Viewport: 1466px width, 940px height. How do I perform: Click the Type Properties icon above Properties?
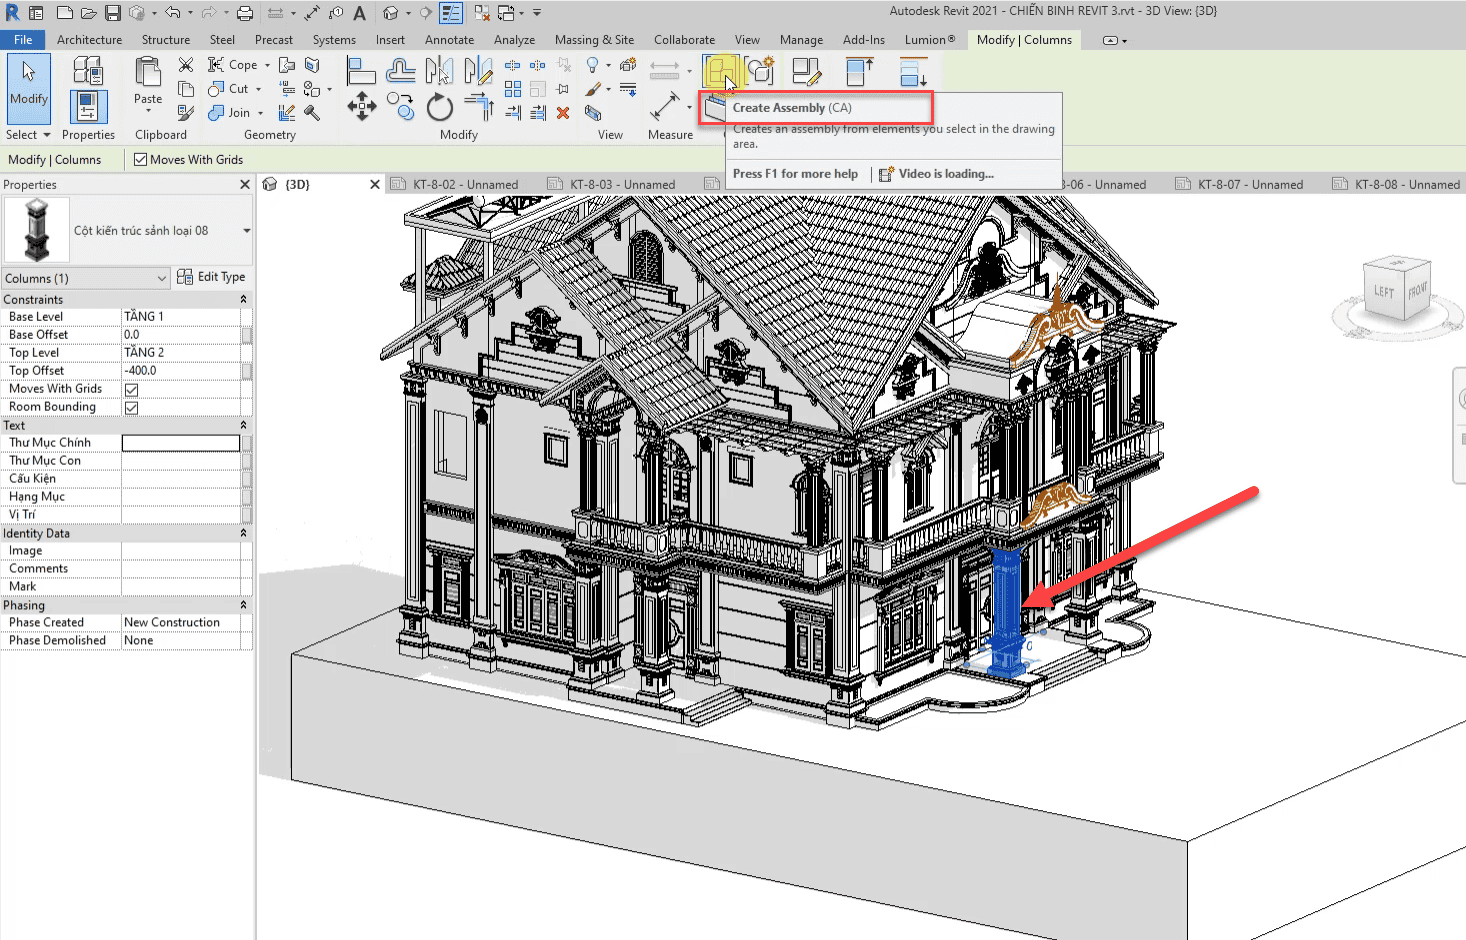click(x=88, y=70)
